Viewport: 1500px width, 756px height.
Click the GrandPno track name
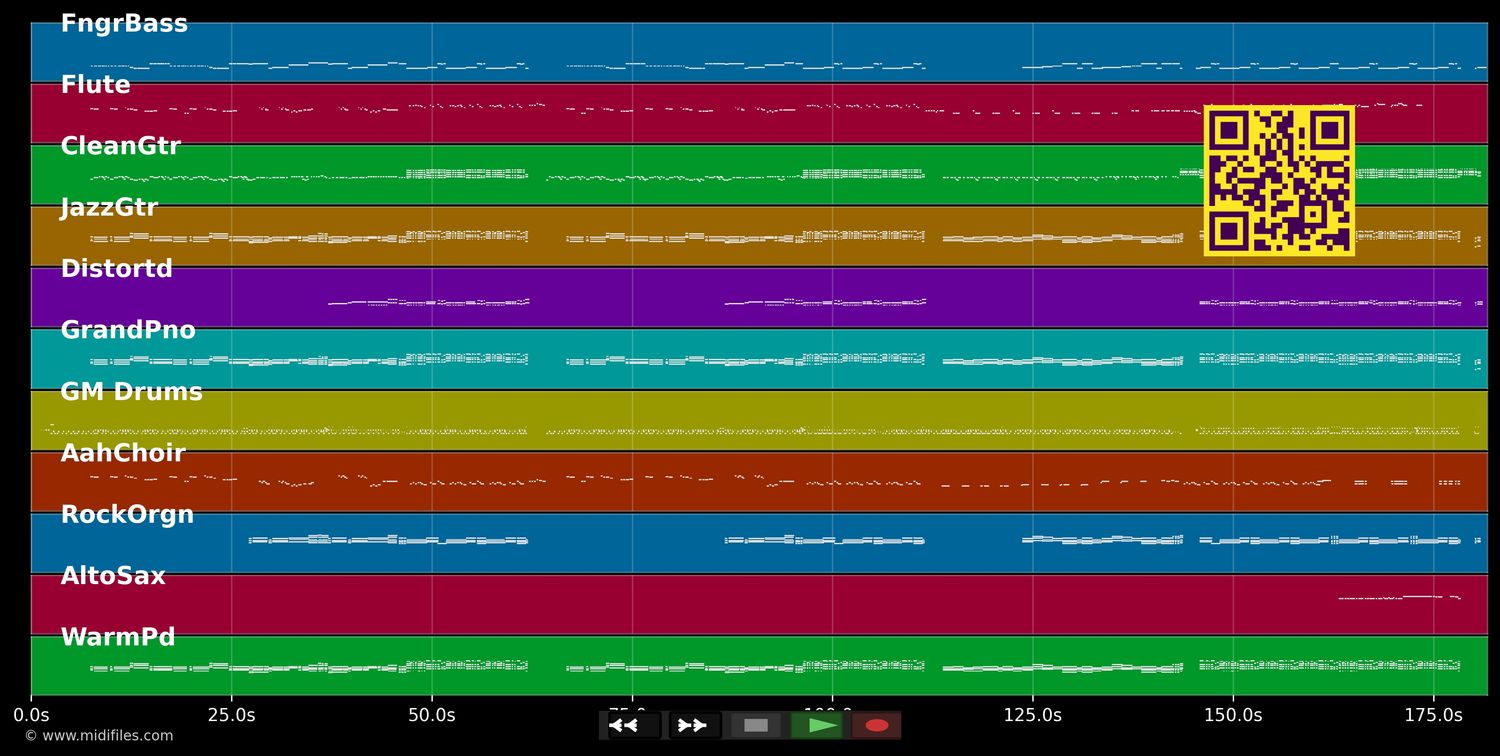tap(128, 329)
